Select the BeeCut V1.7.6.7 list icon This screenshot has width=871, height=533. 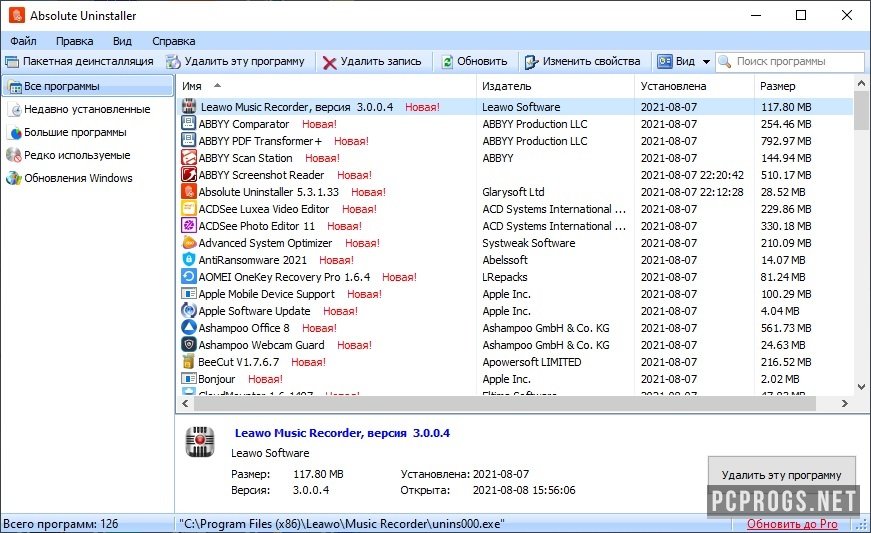[x=189, y=362]
